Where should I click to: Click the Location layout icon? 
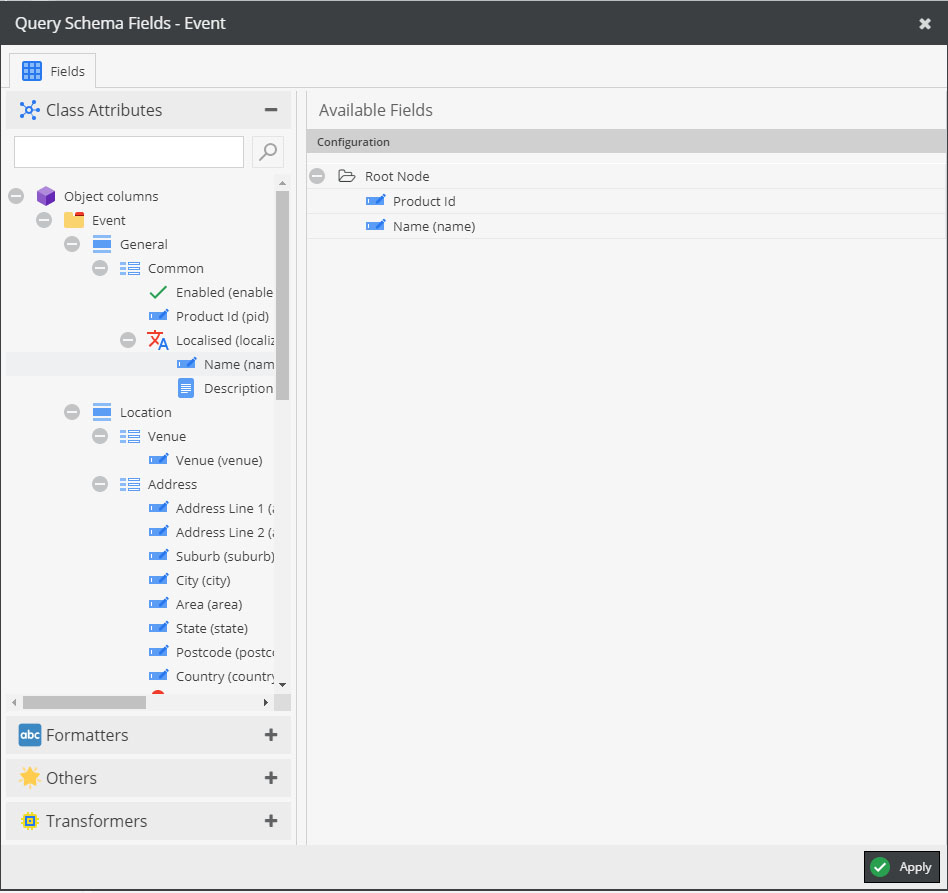pos(102,412)
